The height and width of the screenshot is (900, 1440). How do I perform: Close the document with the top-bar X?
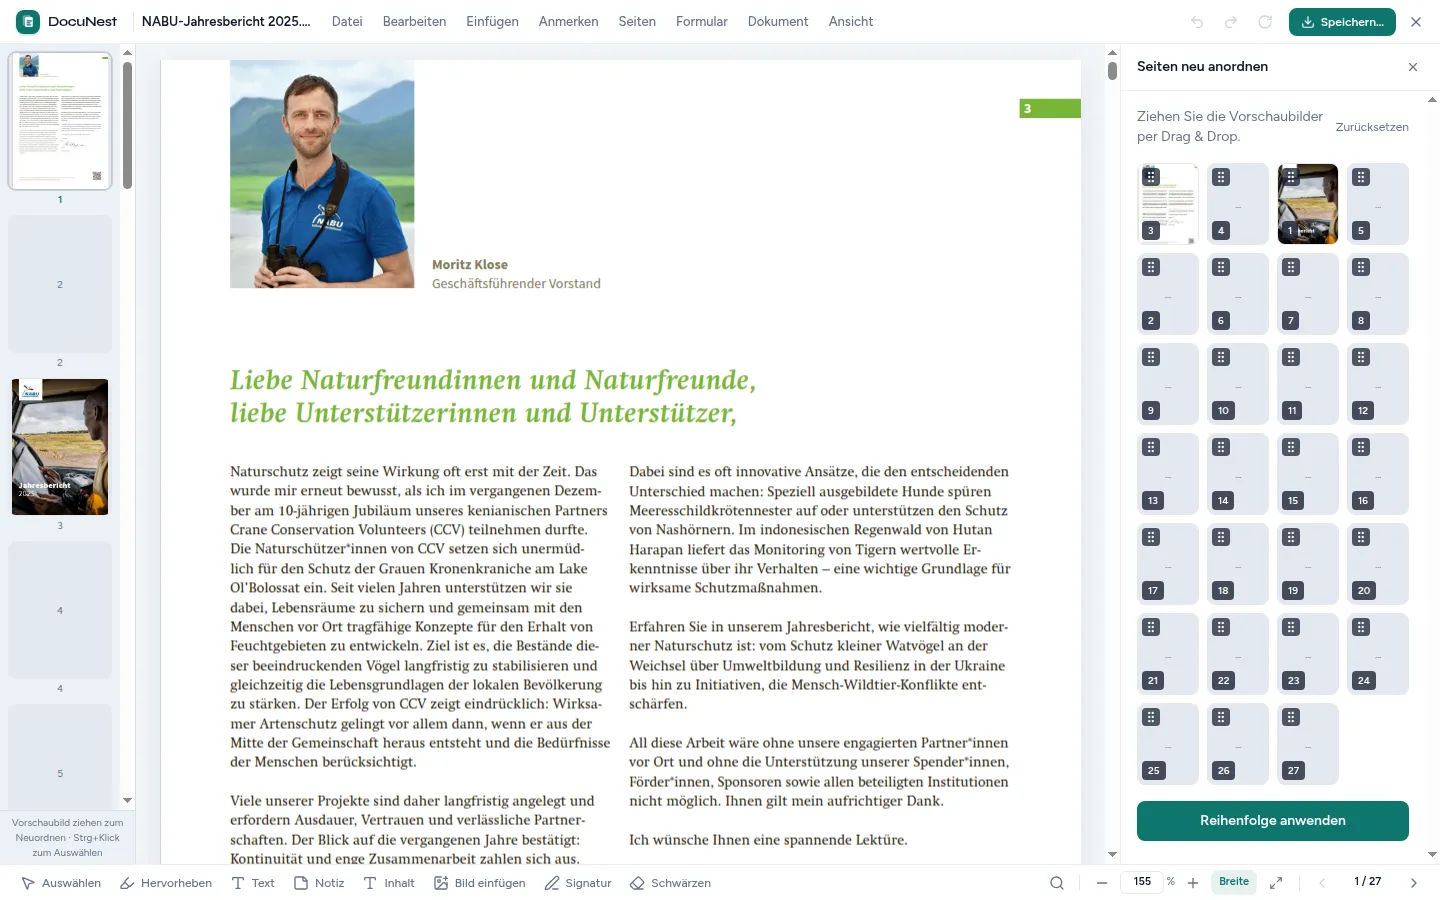1416,22
